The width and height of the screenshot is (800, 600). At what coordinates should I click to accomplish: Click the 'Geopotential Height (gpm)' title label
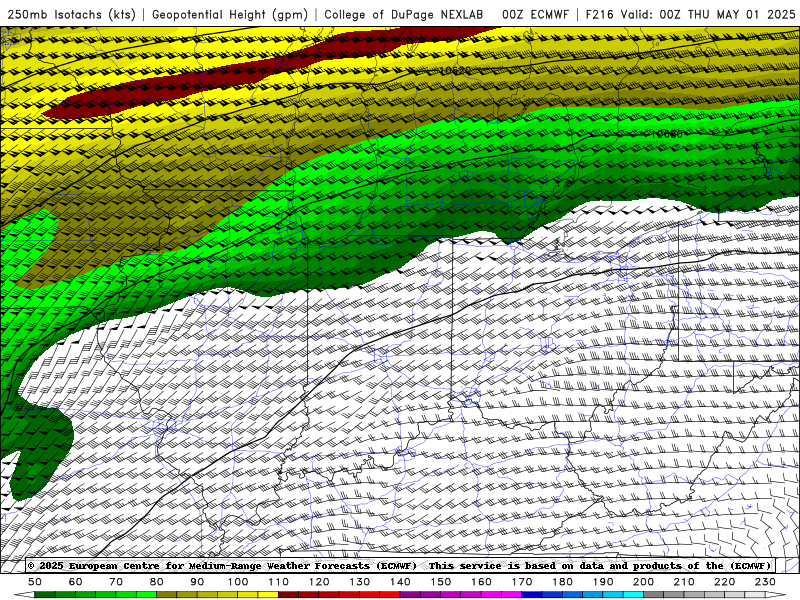tap(230, 14)
